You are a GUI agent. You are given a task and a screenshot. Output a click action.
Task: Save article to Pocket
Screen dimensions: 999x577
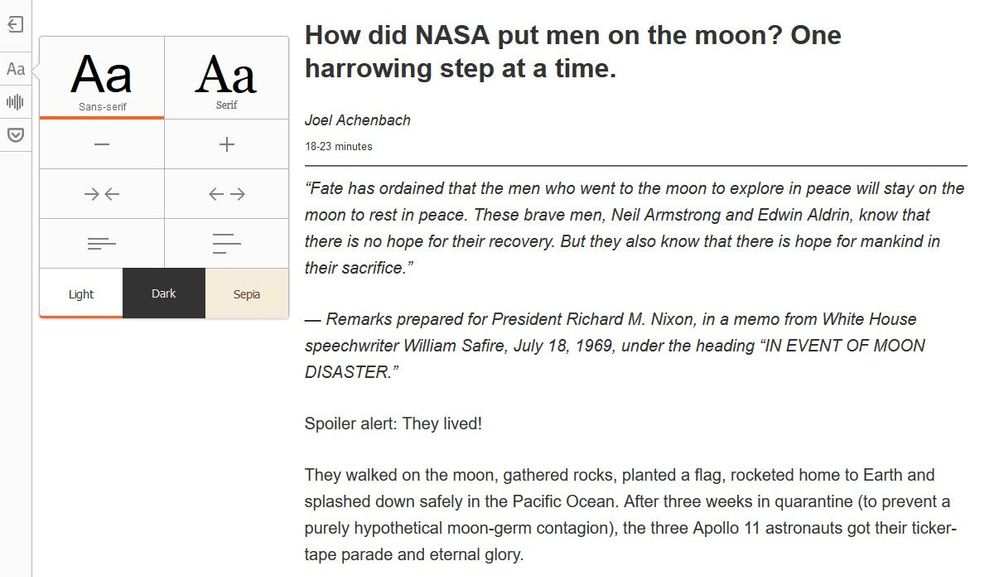15,134
